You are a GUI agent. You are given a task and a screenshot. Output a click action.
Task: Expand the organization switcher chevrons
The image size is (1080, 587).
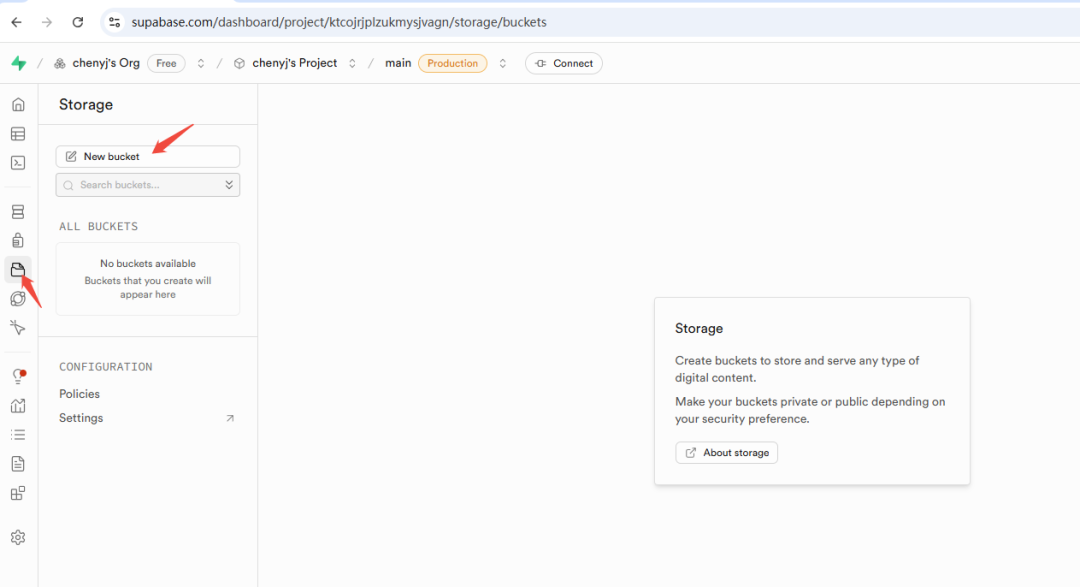click(x=200, y=63)
